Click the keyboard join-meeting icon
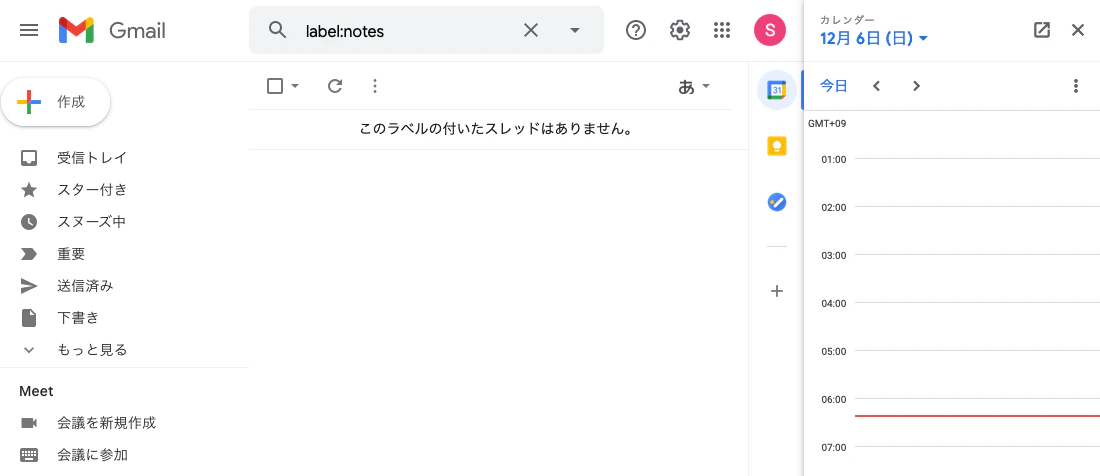Screen dimensions: 1100x476 [29, 454]
